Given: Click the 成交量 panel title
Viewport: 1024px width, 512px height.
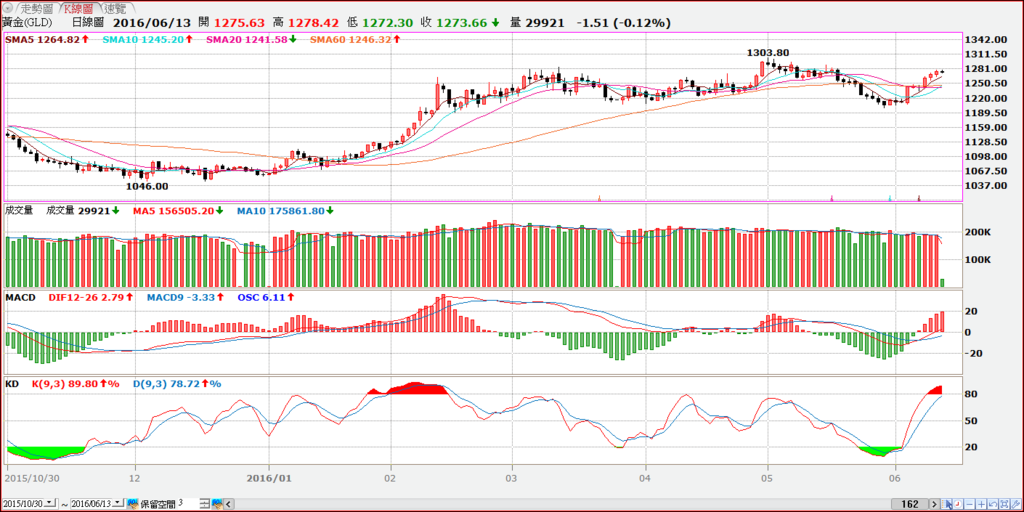Looking at the screenshot, I should pos(18,211).
